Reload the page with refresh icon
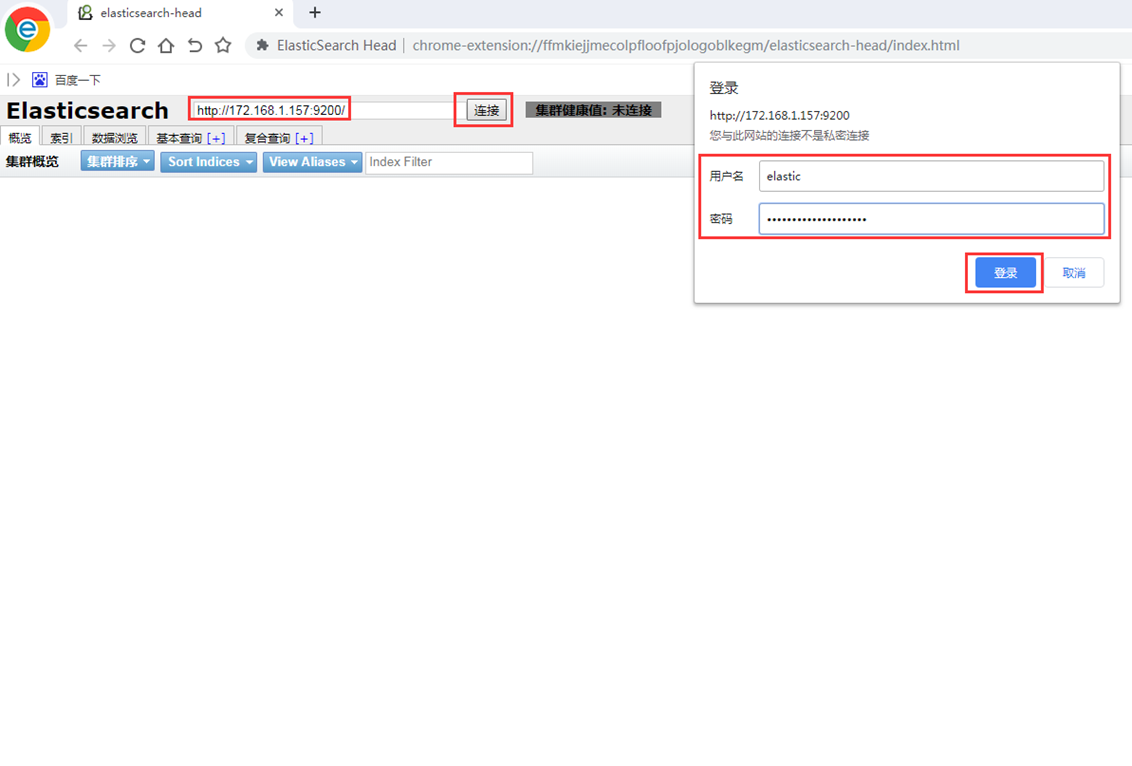The image size is (1132, 766). tap(137, 45)
